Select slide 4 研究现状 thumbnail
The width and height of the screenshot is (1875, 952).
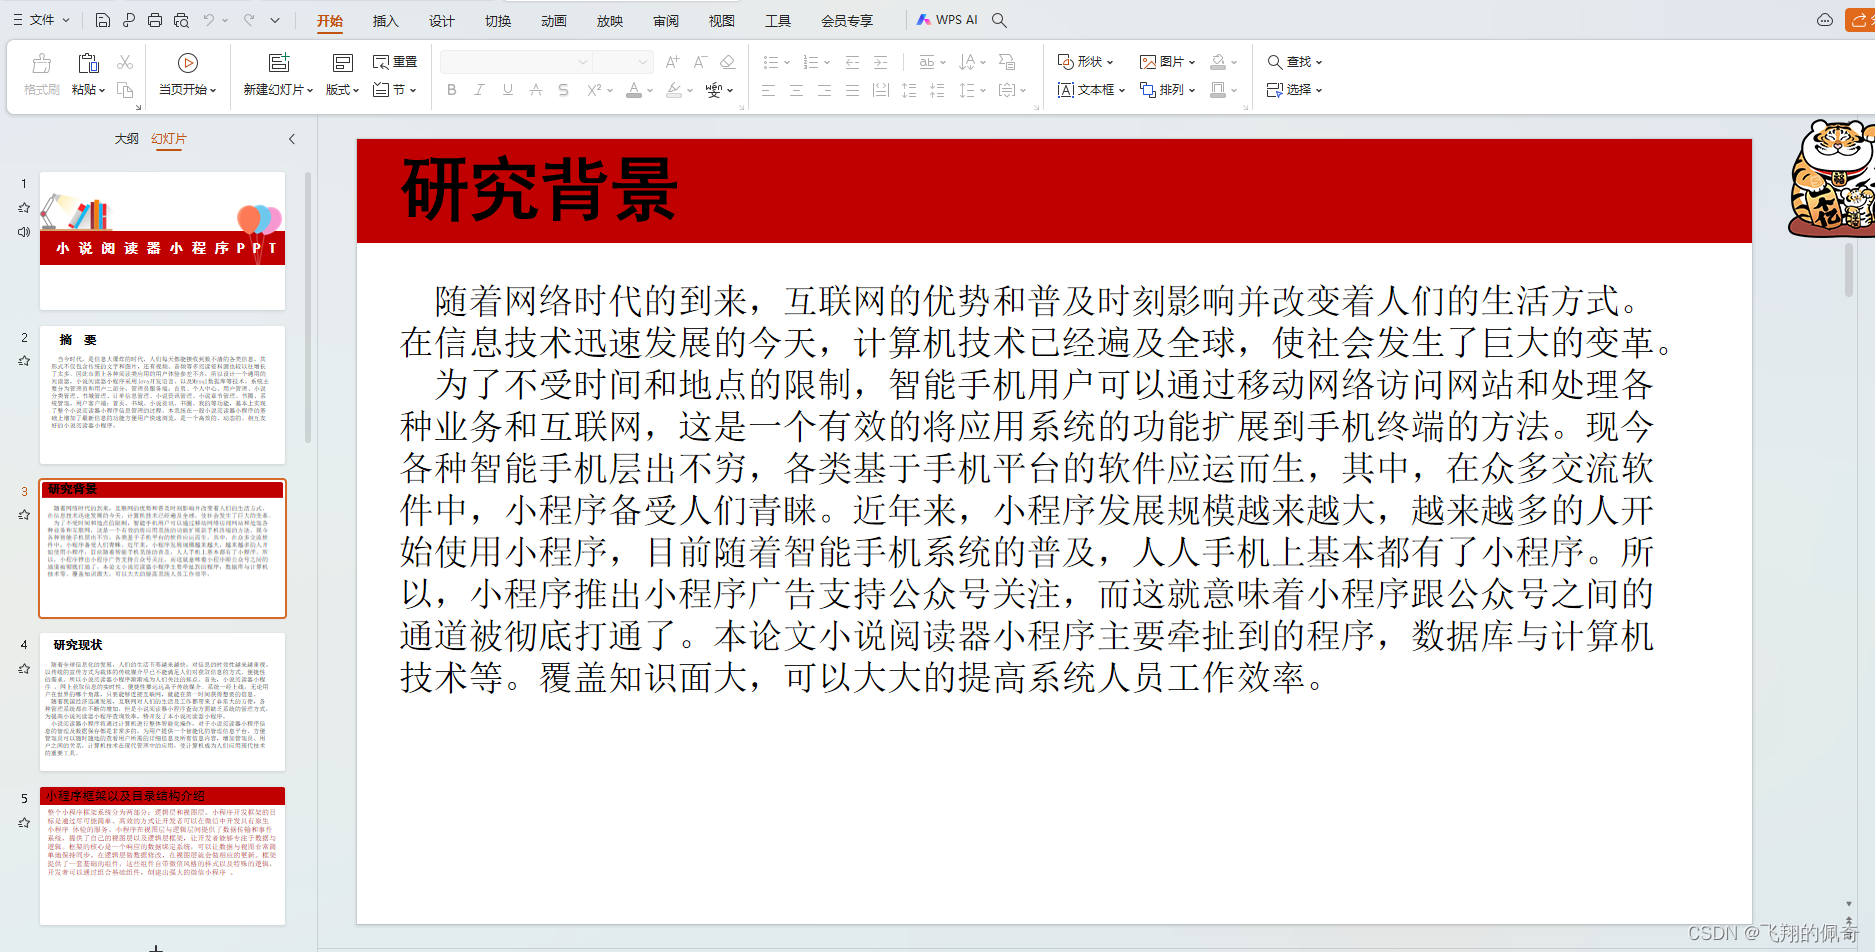pos(163,702)
